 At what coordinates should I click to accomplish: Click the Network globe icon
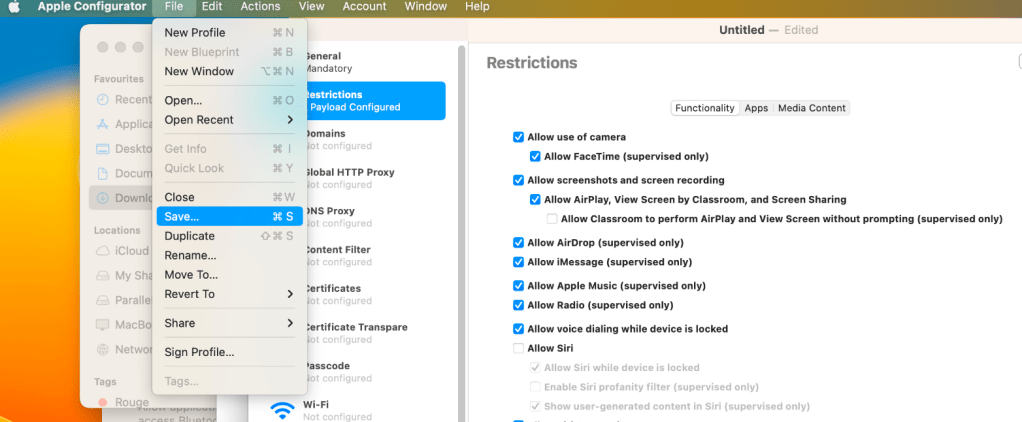103,349
